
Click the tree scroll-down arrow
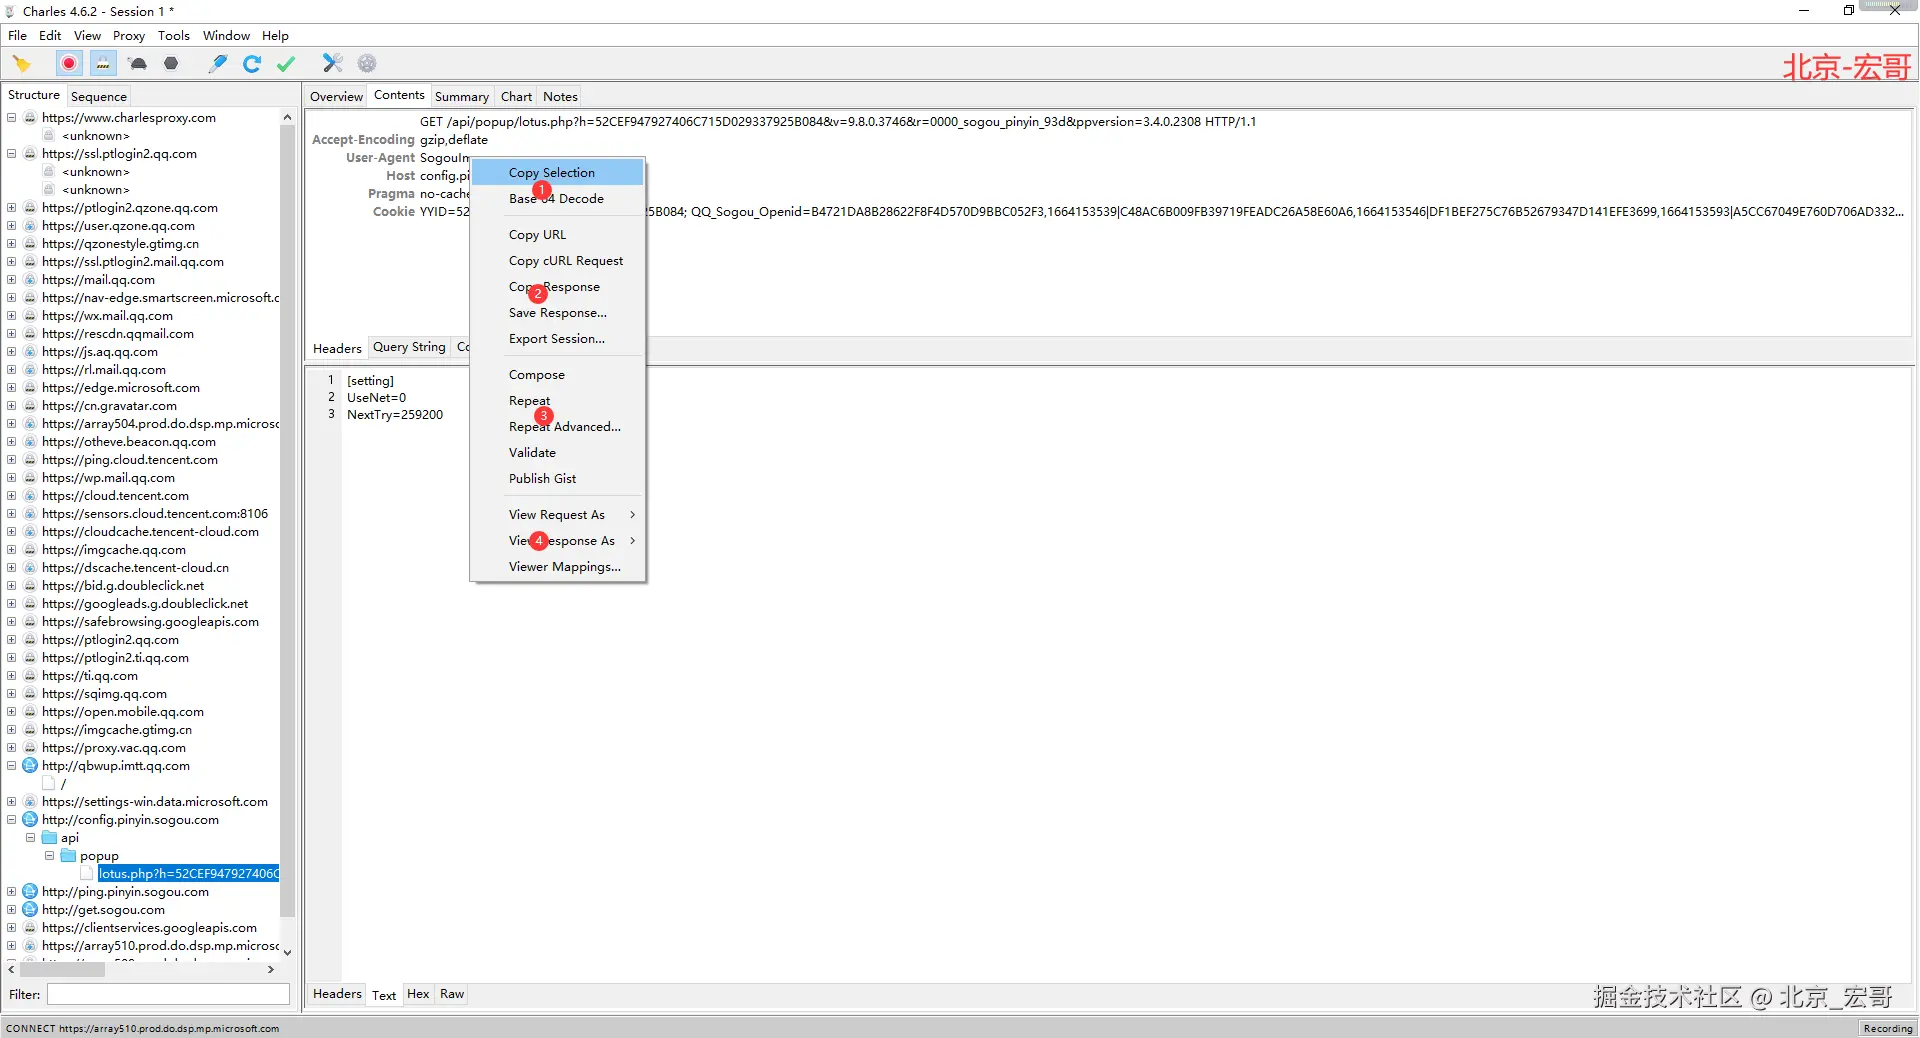pos(288,952)
